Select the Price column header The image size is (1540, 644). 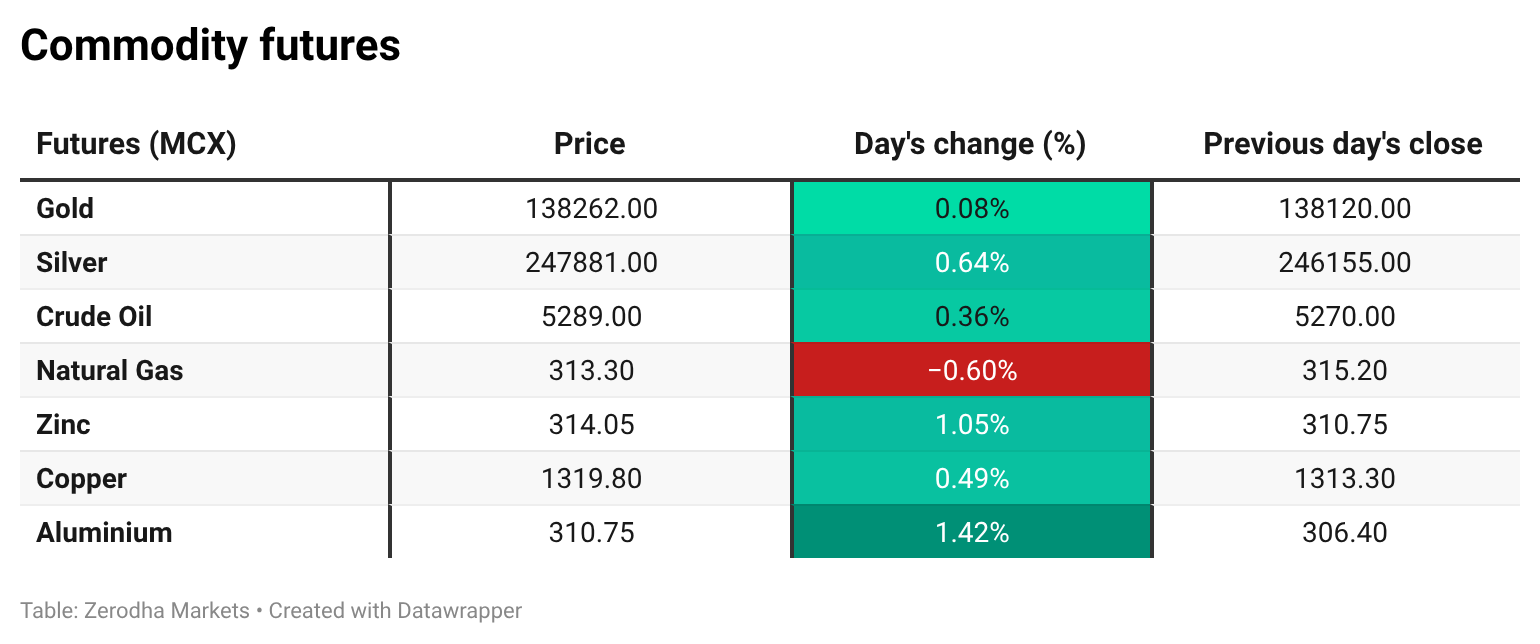[x=589, y=144]
